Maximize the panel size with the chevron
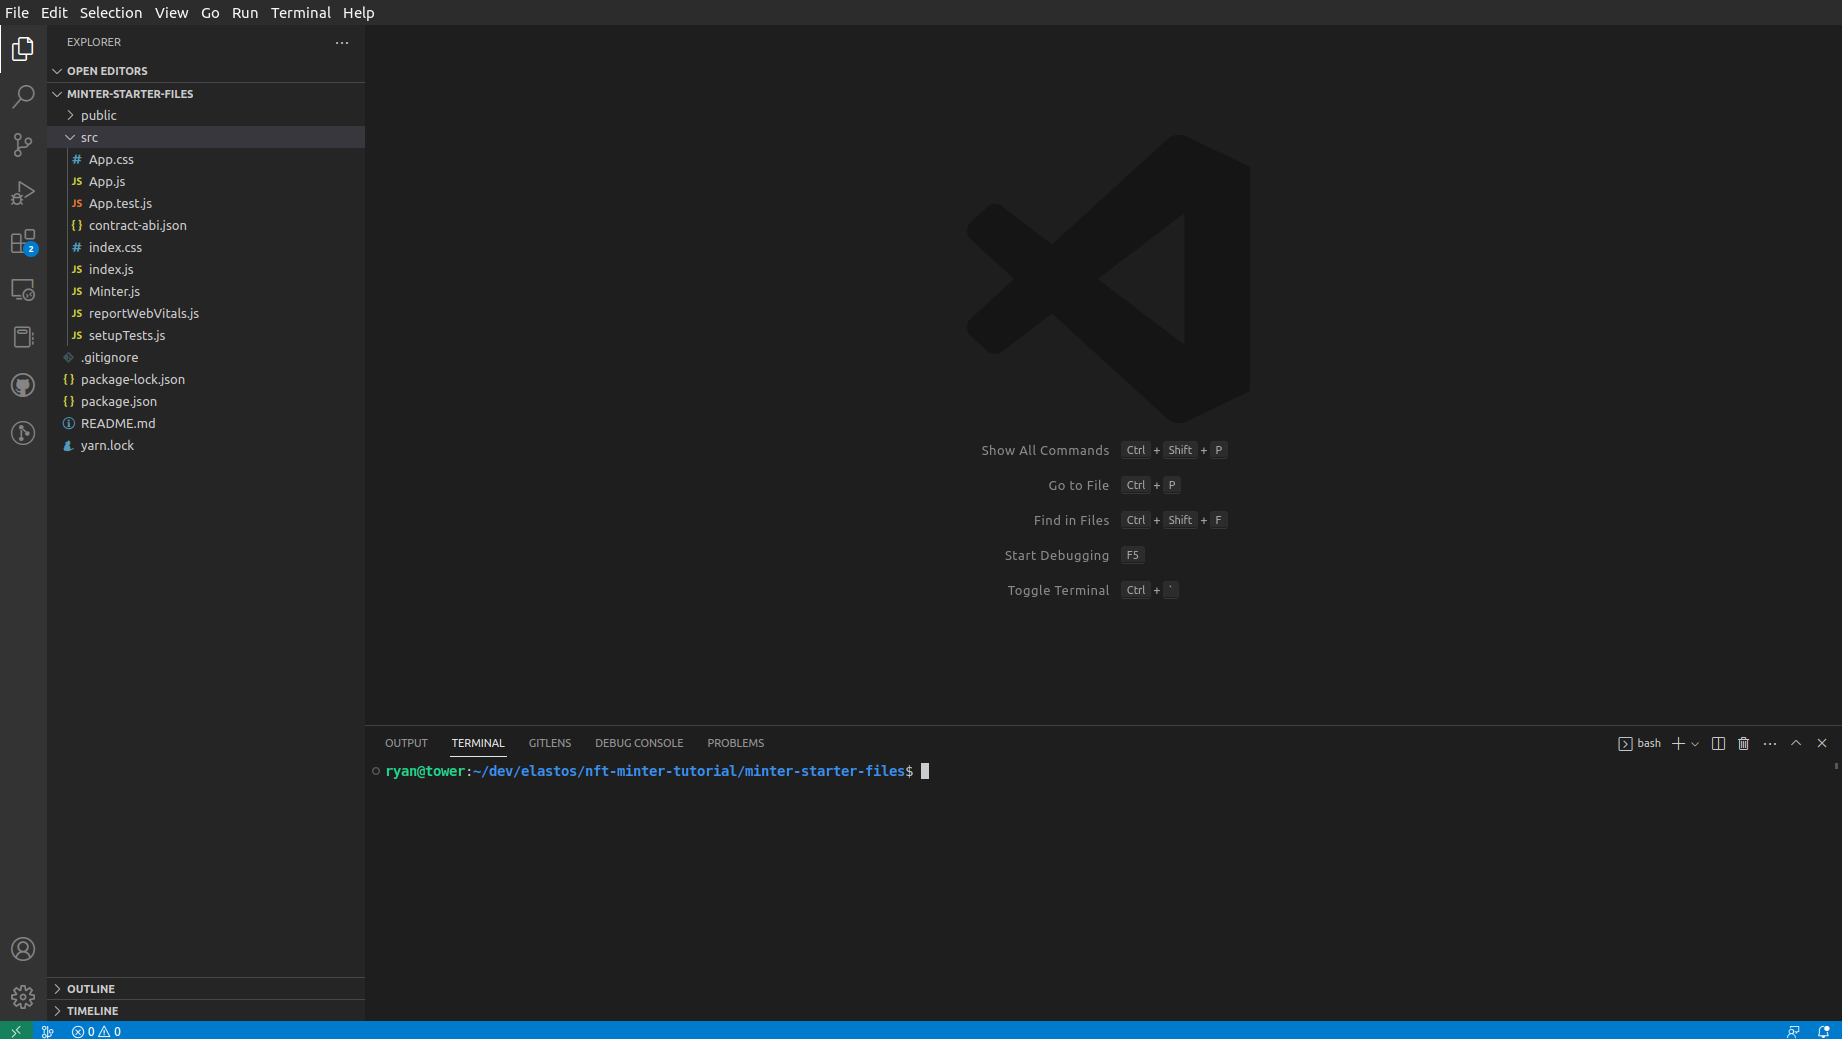The image size is (1842, 1039). (1796, 743)
